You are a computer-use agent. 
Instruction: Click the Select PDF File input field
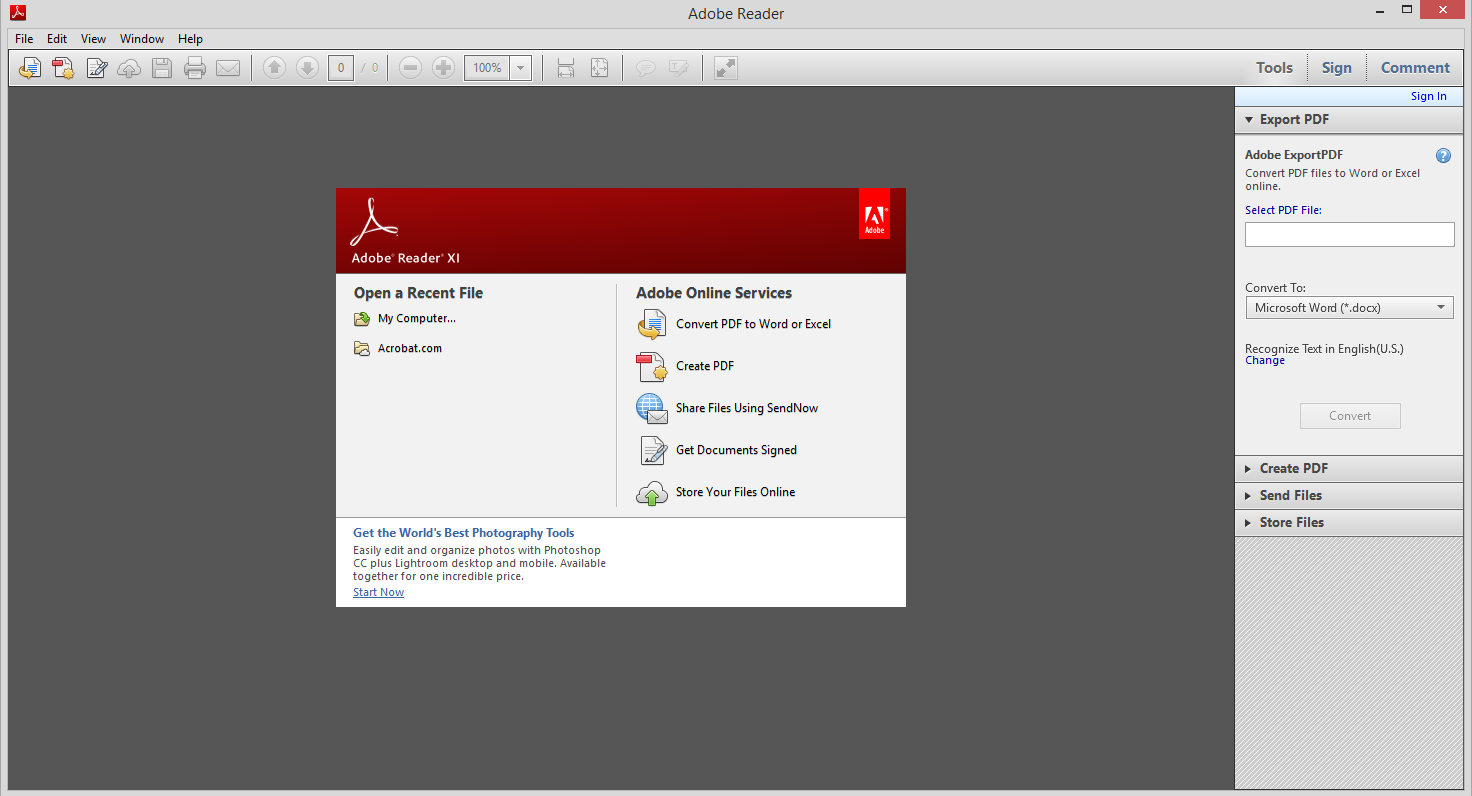tap(1349, 234)
